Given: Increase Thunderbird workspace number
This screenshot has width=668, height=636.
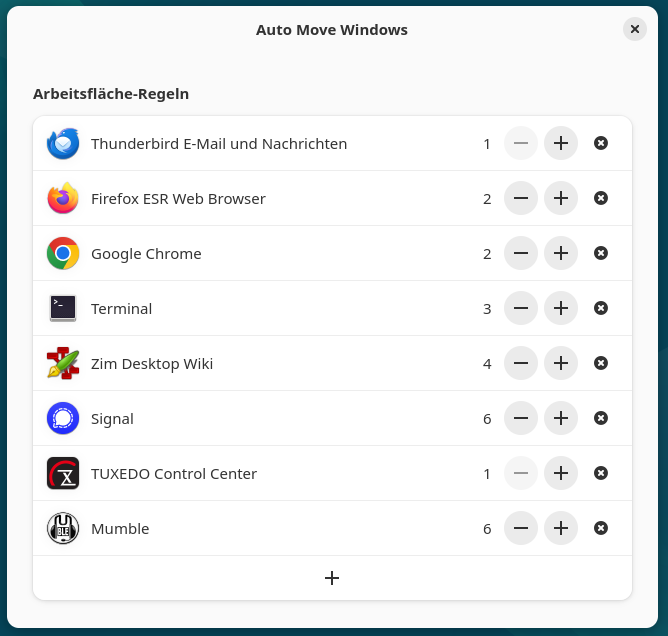Looking at the screenshot, I should (561, 143).
